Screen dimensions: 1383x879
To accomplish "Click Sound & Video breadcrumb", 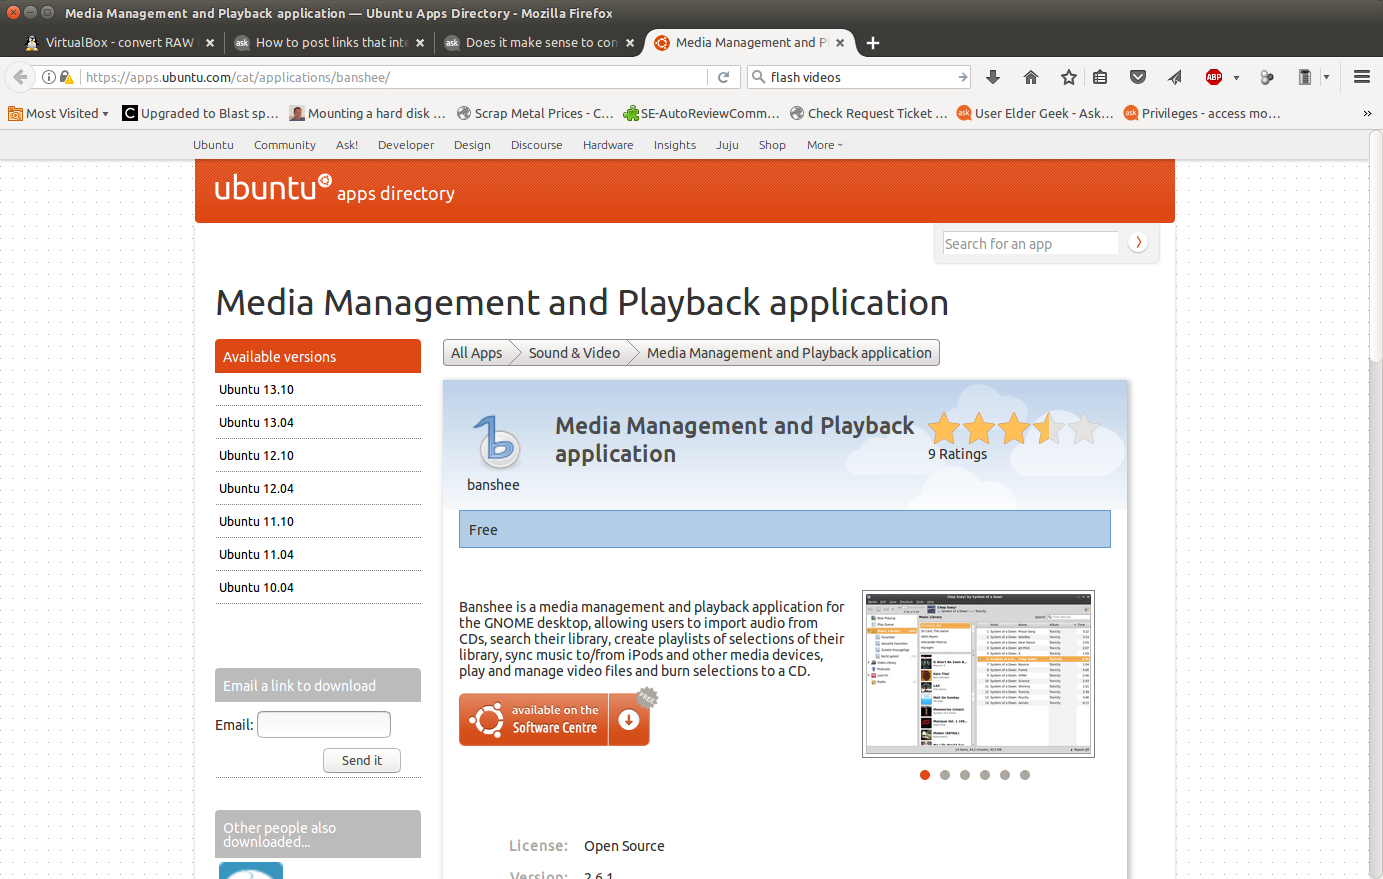I will coord(574,353).
